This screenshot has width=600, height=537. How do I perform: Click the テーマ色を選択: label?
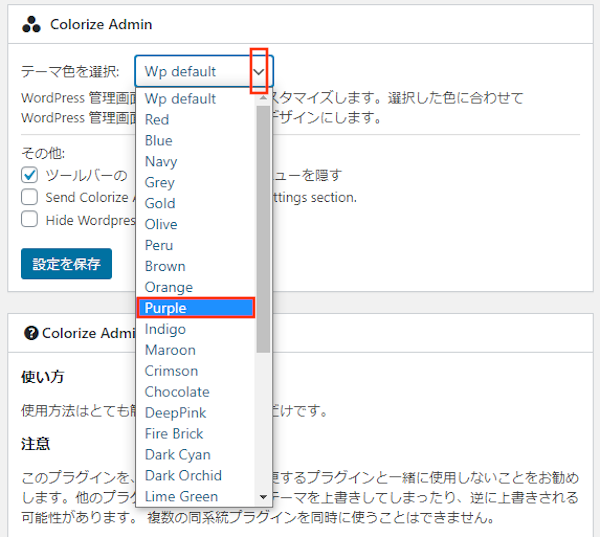[70, 72]
